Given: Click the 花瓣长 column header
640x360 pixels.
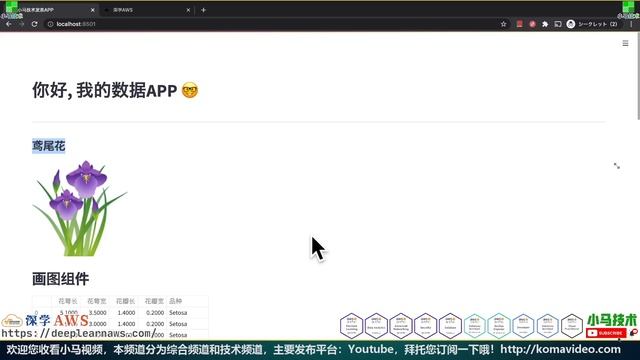Looking at the screenshot, I should (125, 301).
